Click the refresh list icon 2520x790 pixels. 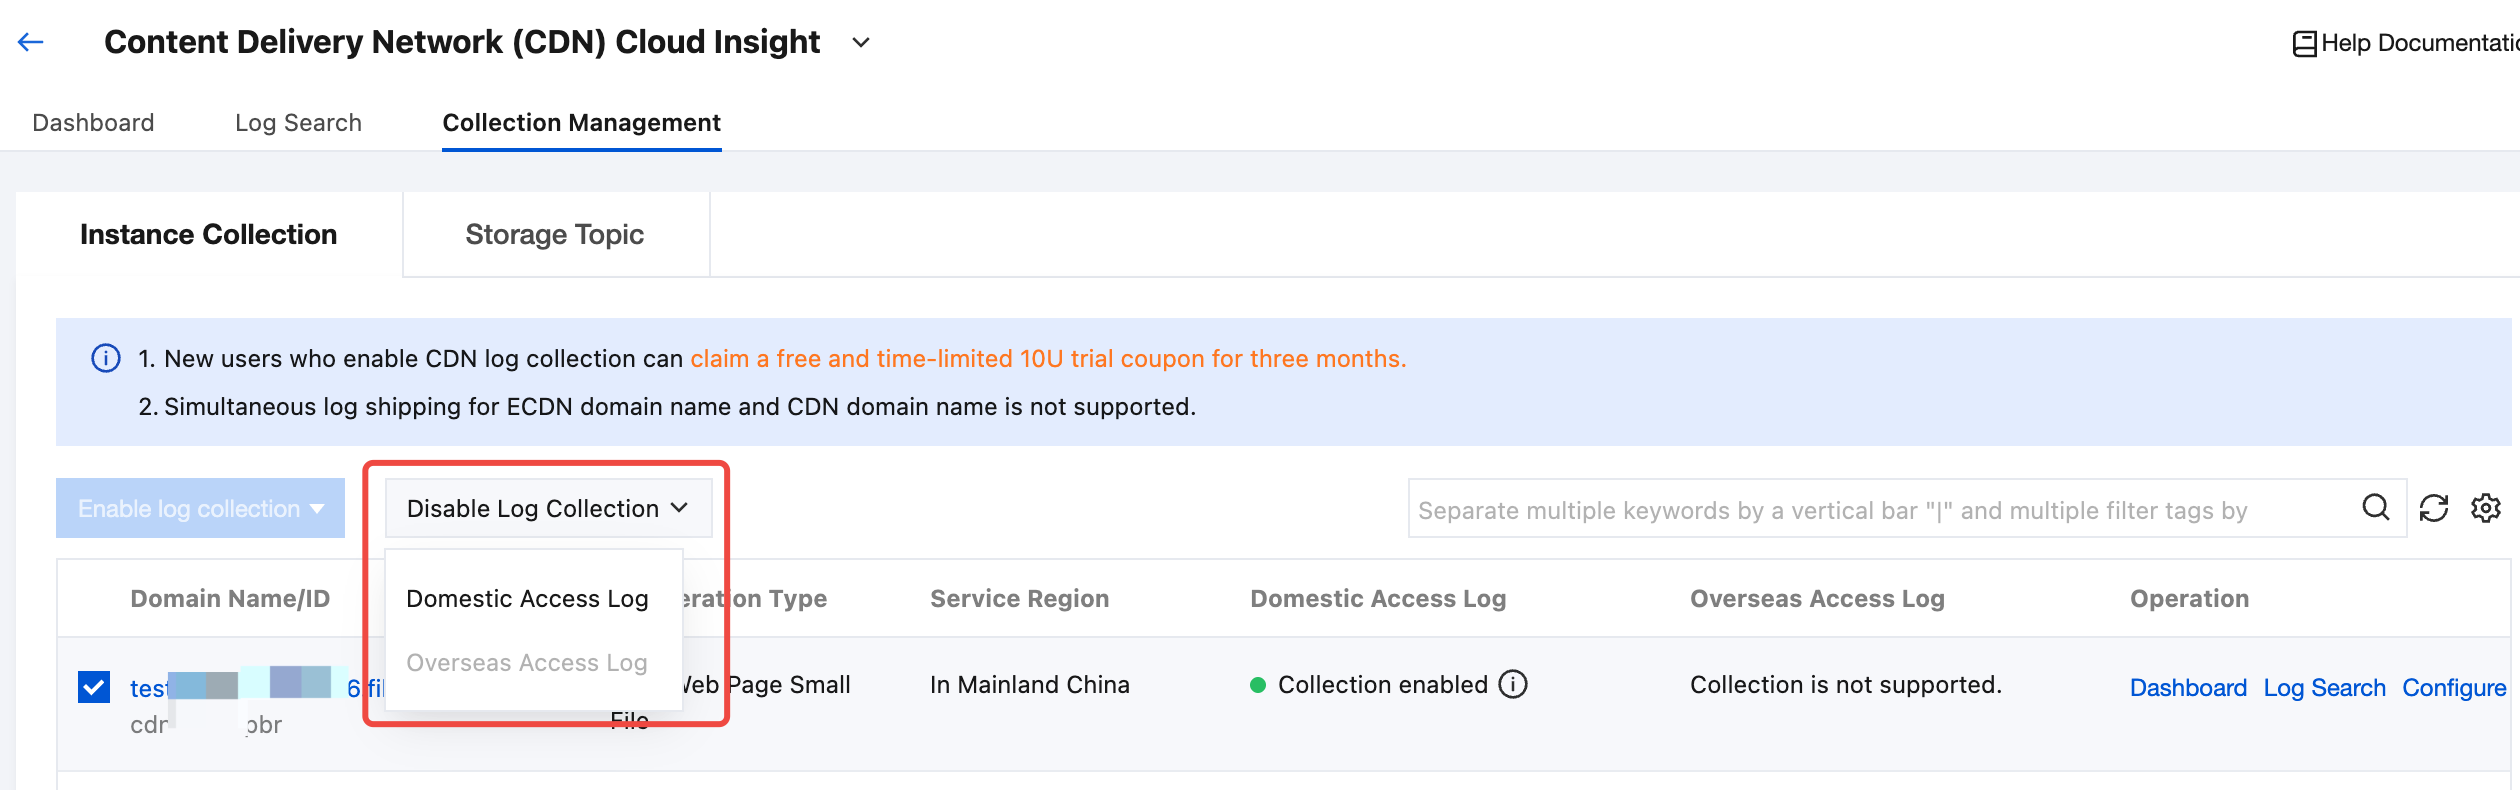pos(2434,508)
